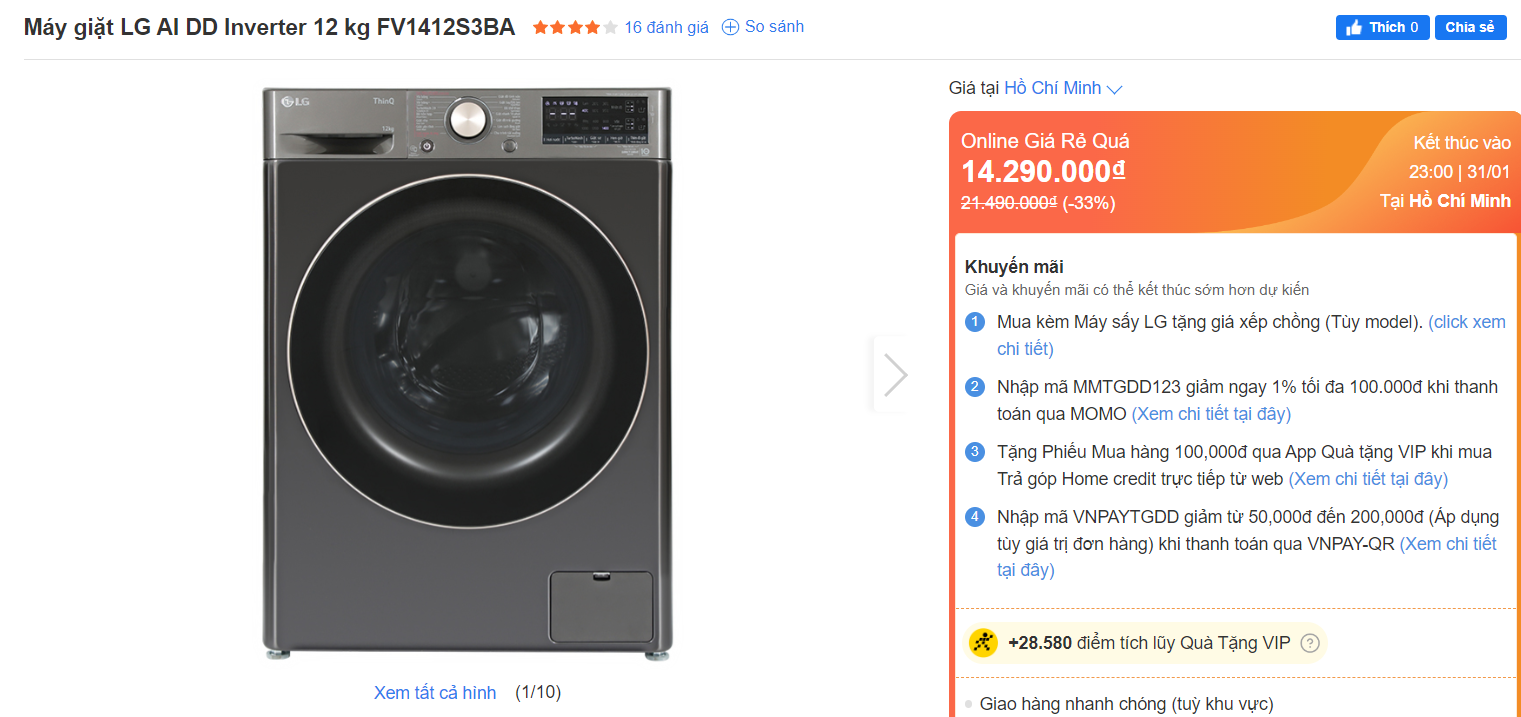
Task: Click the chevron next to Hồ Chí Minh
Action: pos(1115,89)
